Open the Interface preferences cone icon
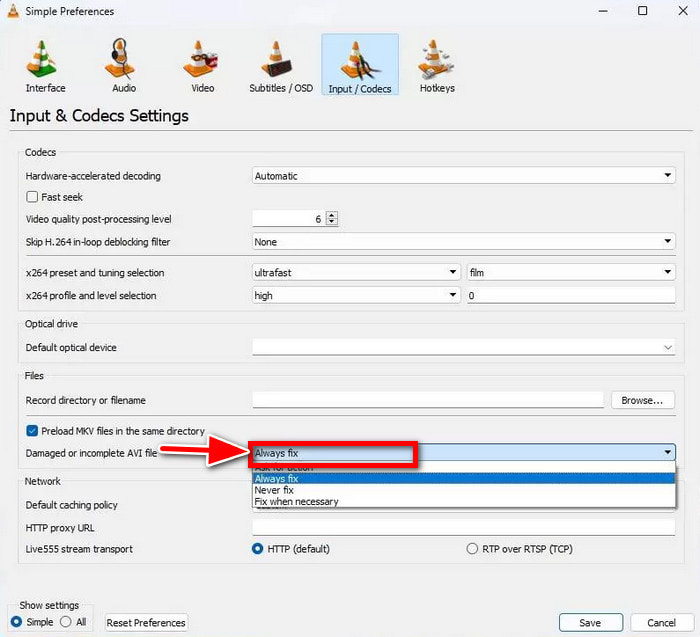The image size is (700, 637). tap(45, 62)
